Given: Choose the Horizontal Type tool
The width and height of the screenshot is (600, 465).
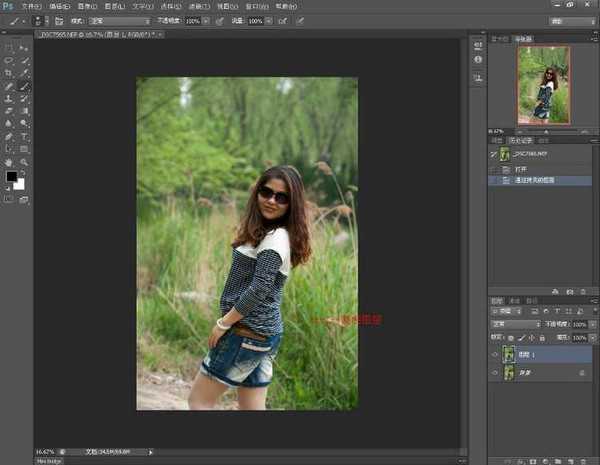Looking at the screenshot, I should pyautogui.click(x=24, y=136).
